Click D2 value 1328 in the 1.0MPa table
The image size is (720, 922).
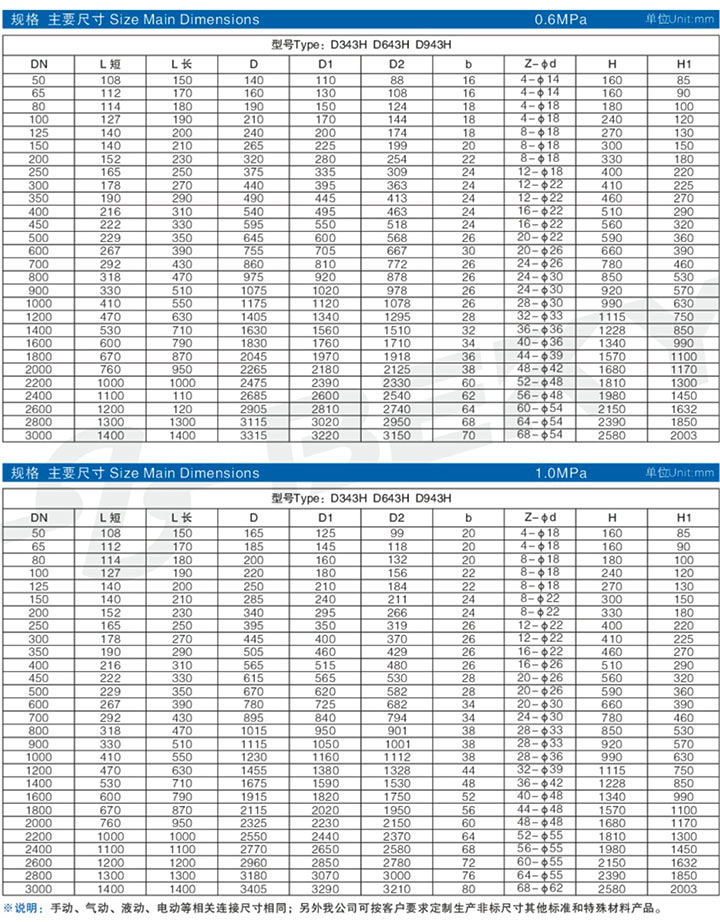pos(396,771)
